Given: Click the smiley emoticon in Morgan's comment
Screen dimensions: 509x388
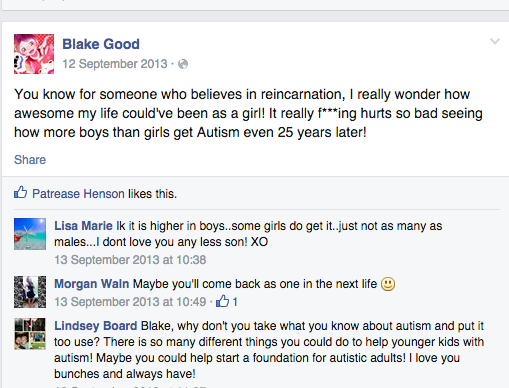Looking at the screenshot, I should (x=388, y=284).
